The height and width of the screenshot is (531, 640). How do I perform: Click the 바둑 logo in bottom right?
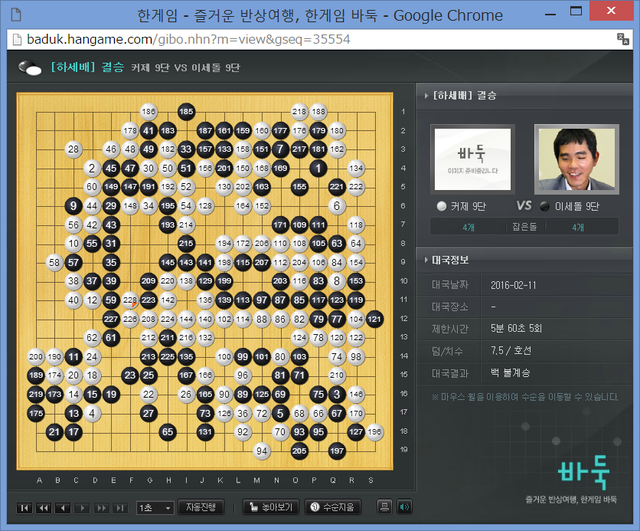pyautogui.click(x=583, y=472)
